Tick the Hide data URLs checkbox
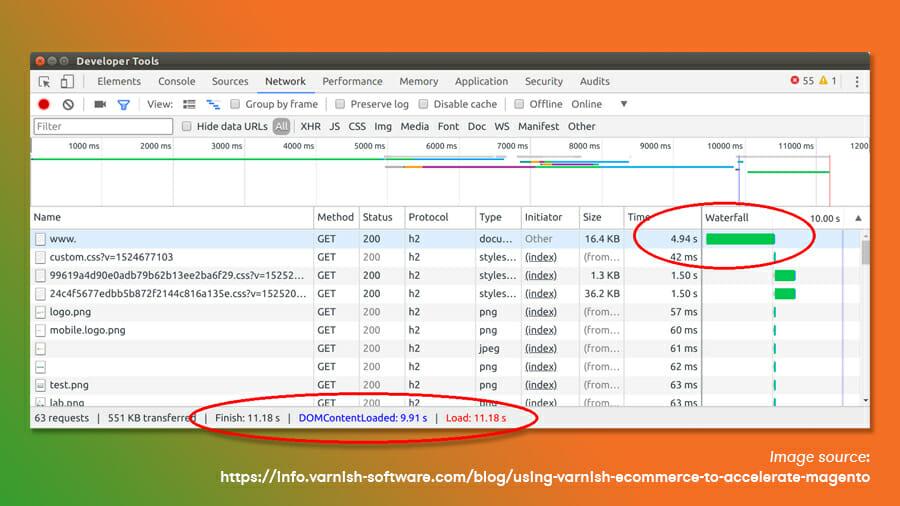Screen dimensions: 900x506 coord(187,127)
